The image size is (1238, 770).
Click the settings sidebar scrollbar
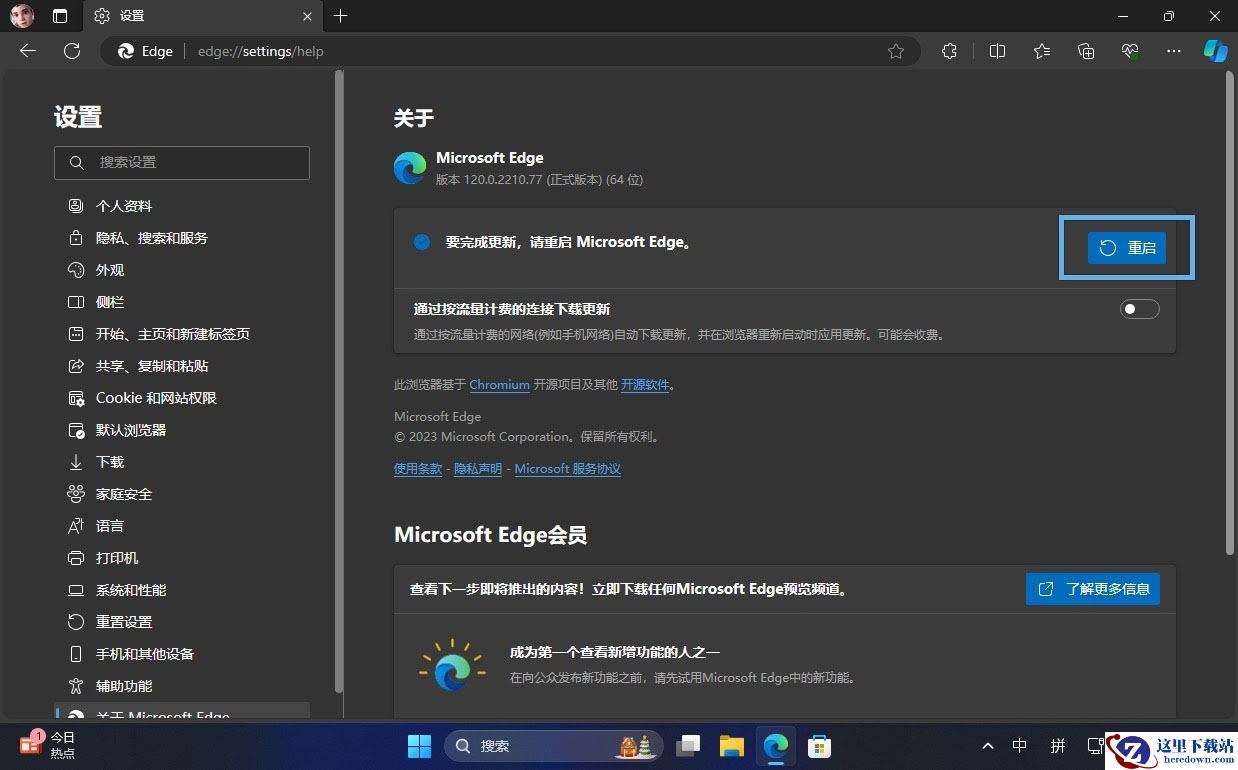[339, 380]
